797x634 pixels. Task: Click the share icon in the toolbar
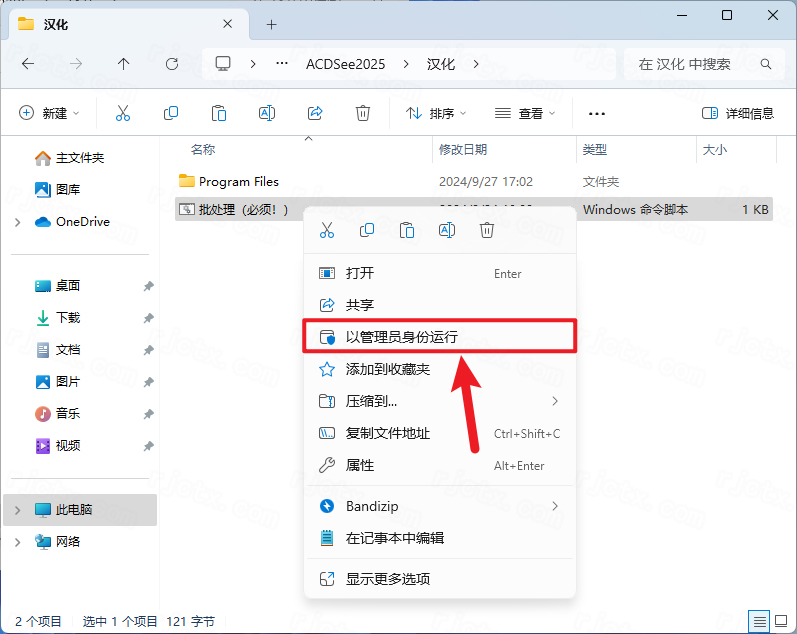(315, 114)
